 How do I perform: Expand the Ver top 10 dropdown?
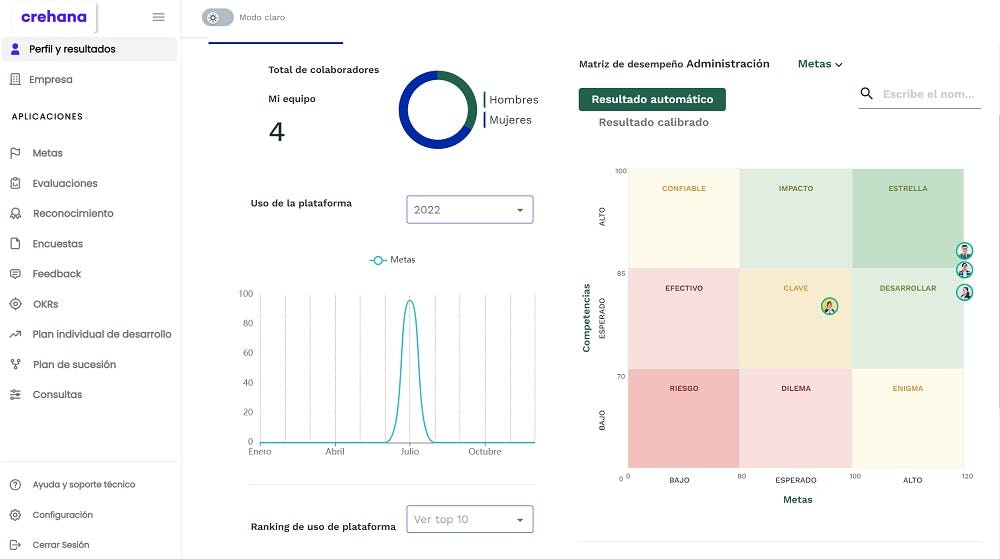tap(469, 519)
